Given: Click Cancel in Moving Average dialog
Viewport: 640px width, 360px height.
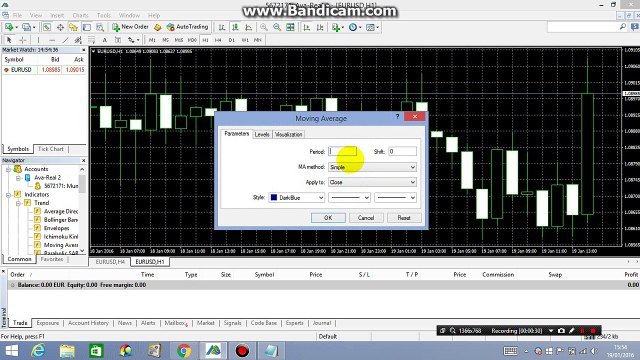Looking at the screenshot, I should click(x=366, y=218).
